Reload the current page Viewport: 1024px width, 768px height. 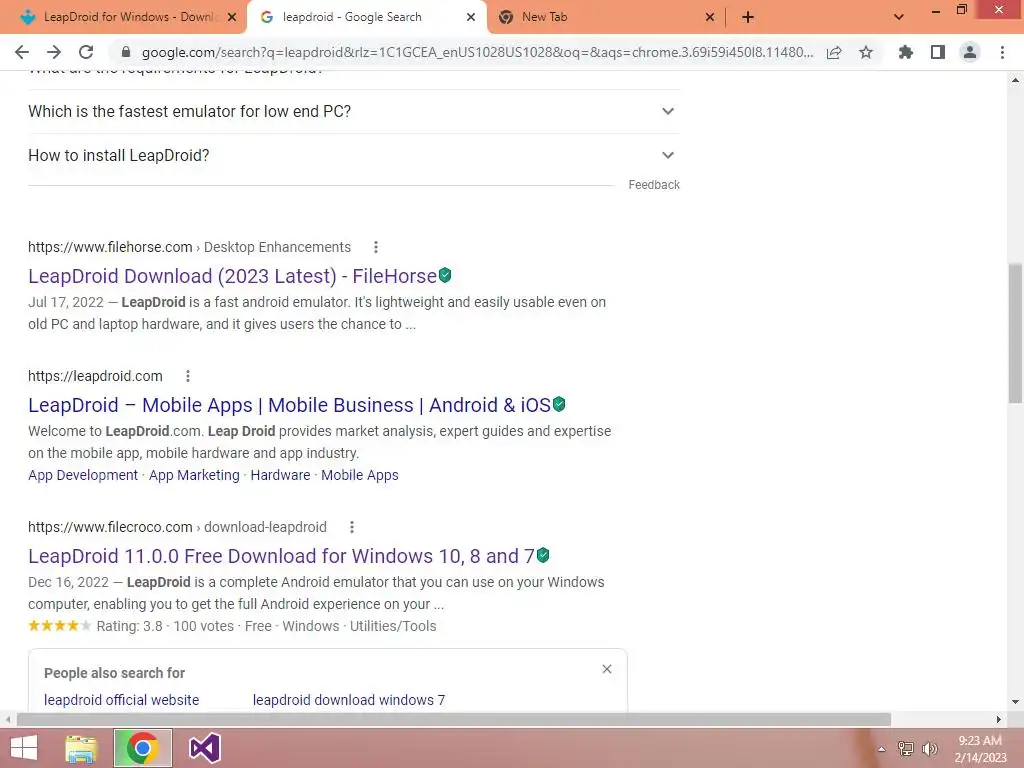(x=86, y=52)
